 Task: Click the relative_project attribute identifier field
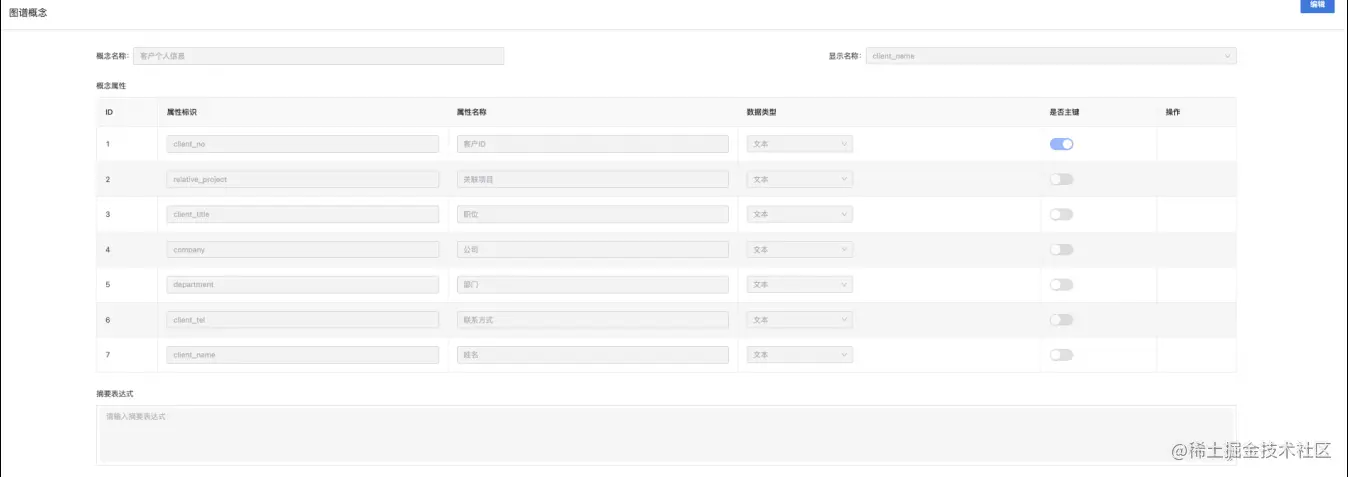coord(303,179)
